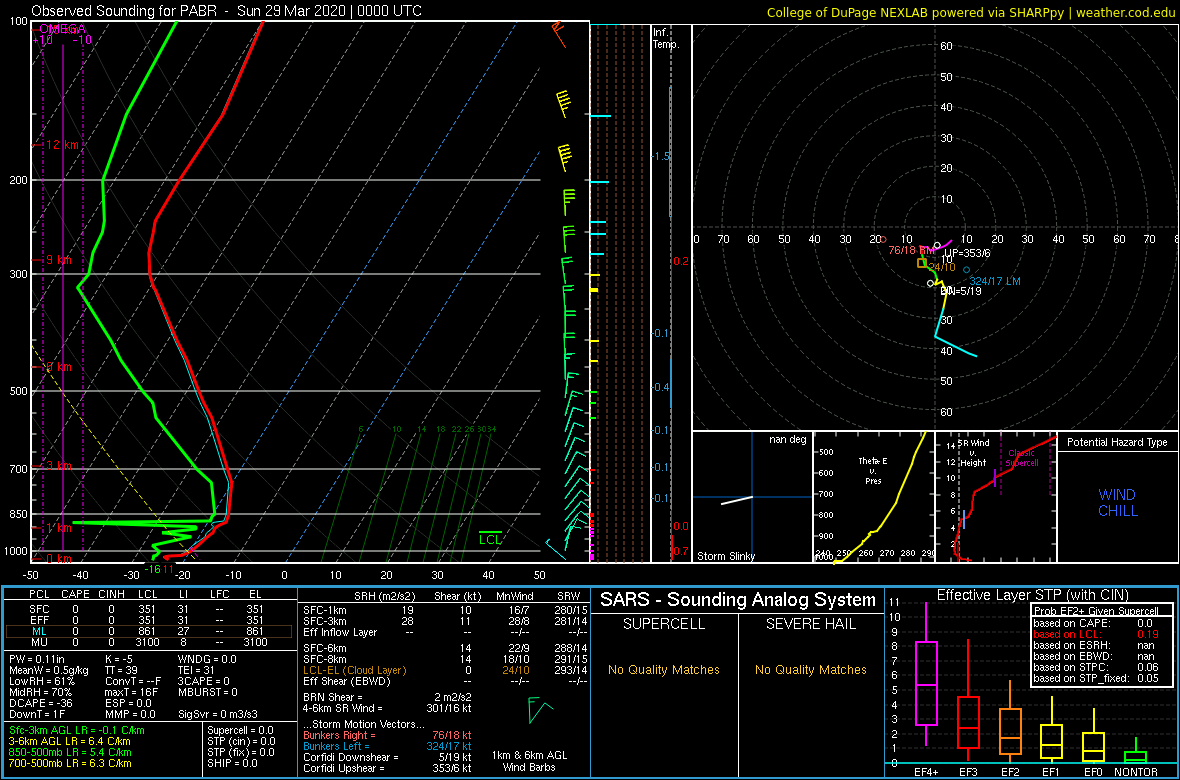Viewport: 1180px width, 780px height.
Task: Select the EFF parcel row
Action: point(149,619)
